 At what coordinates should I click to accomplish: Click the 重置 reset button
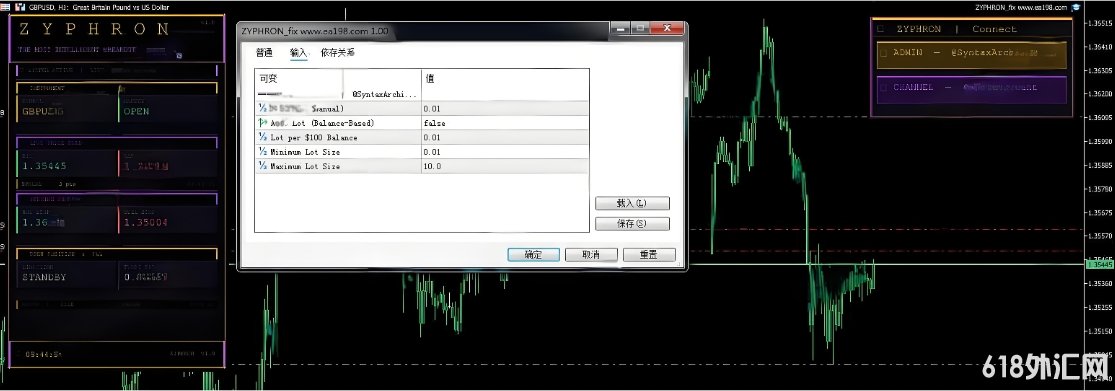649,255
